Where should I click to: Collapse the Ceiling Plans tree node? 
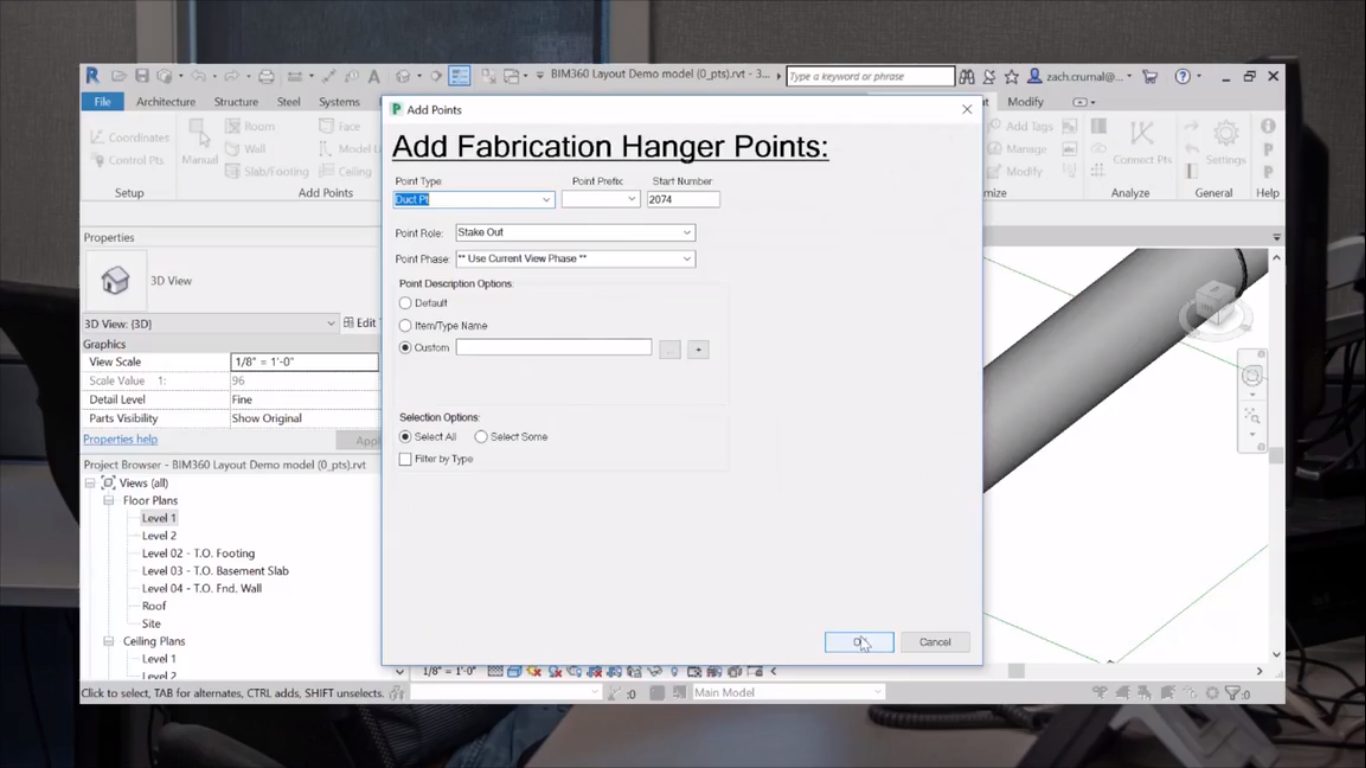coord(108,641)
